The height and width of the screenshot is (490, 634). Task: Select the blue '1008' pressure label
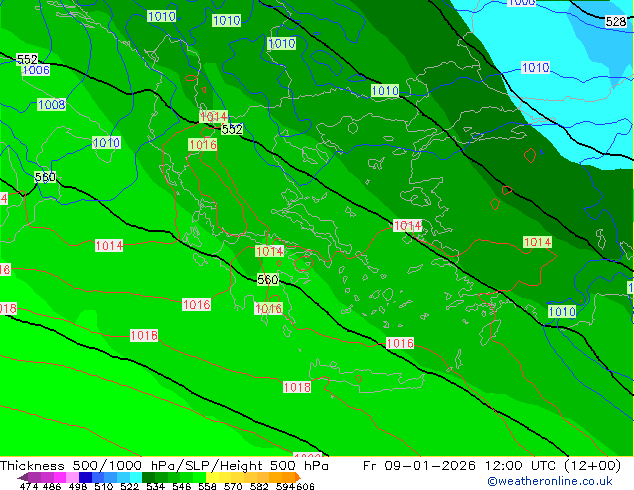pyautogui.click(x=52, y=105)
